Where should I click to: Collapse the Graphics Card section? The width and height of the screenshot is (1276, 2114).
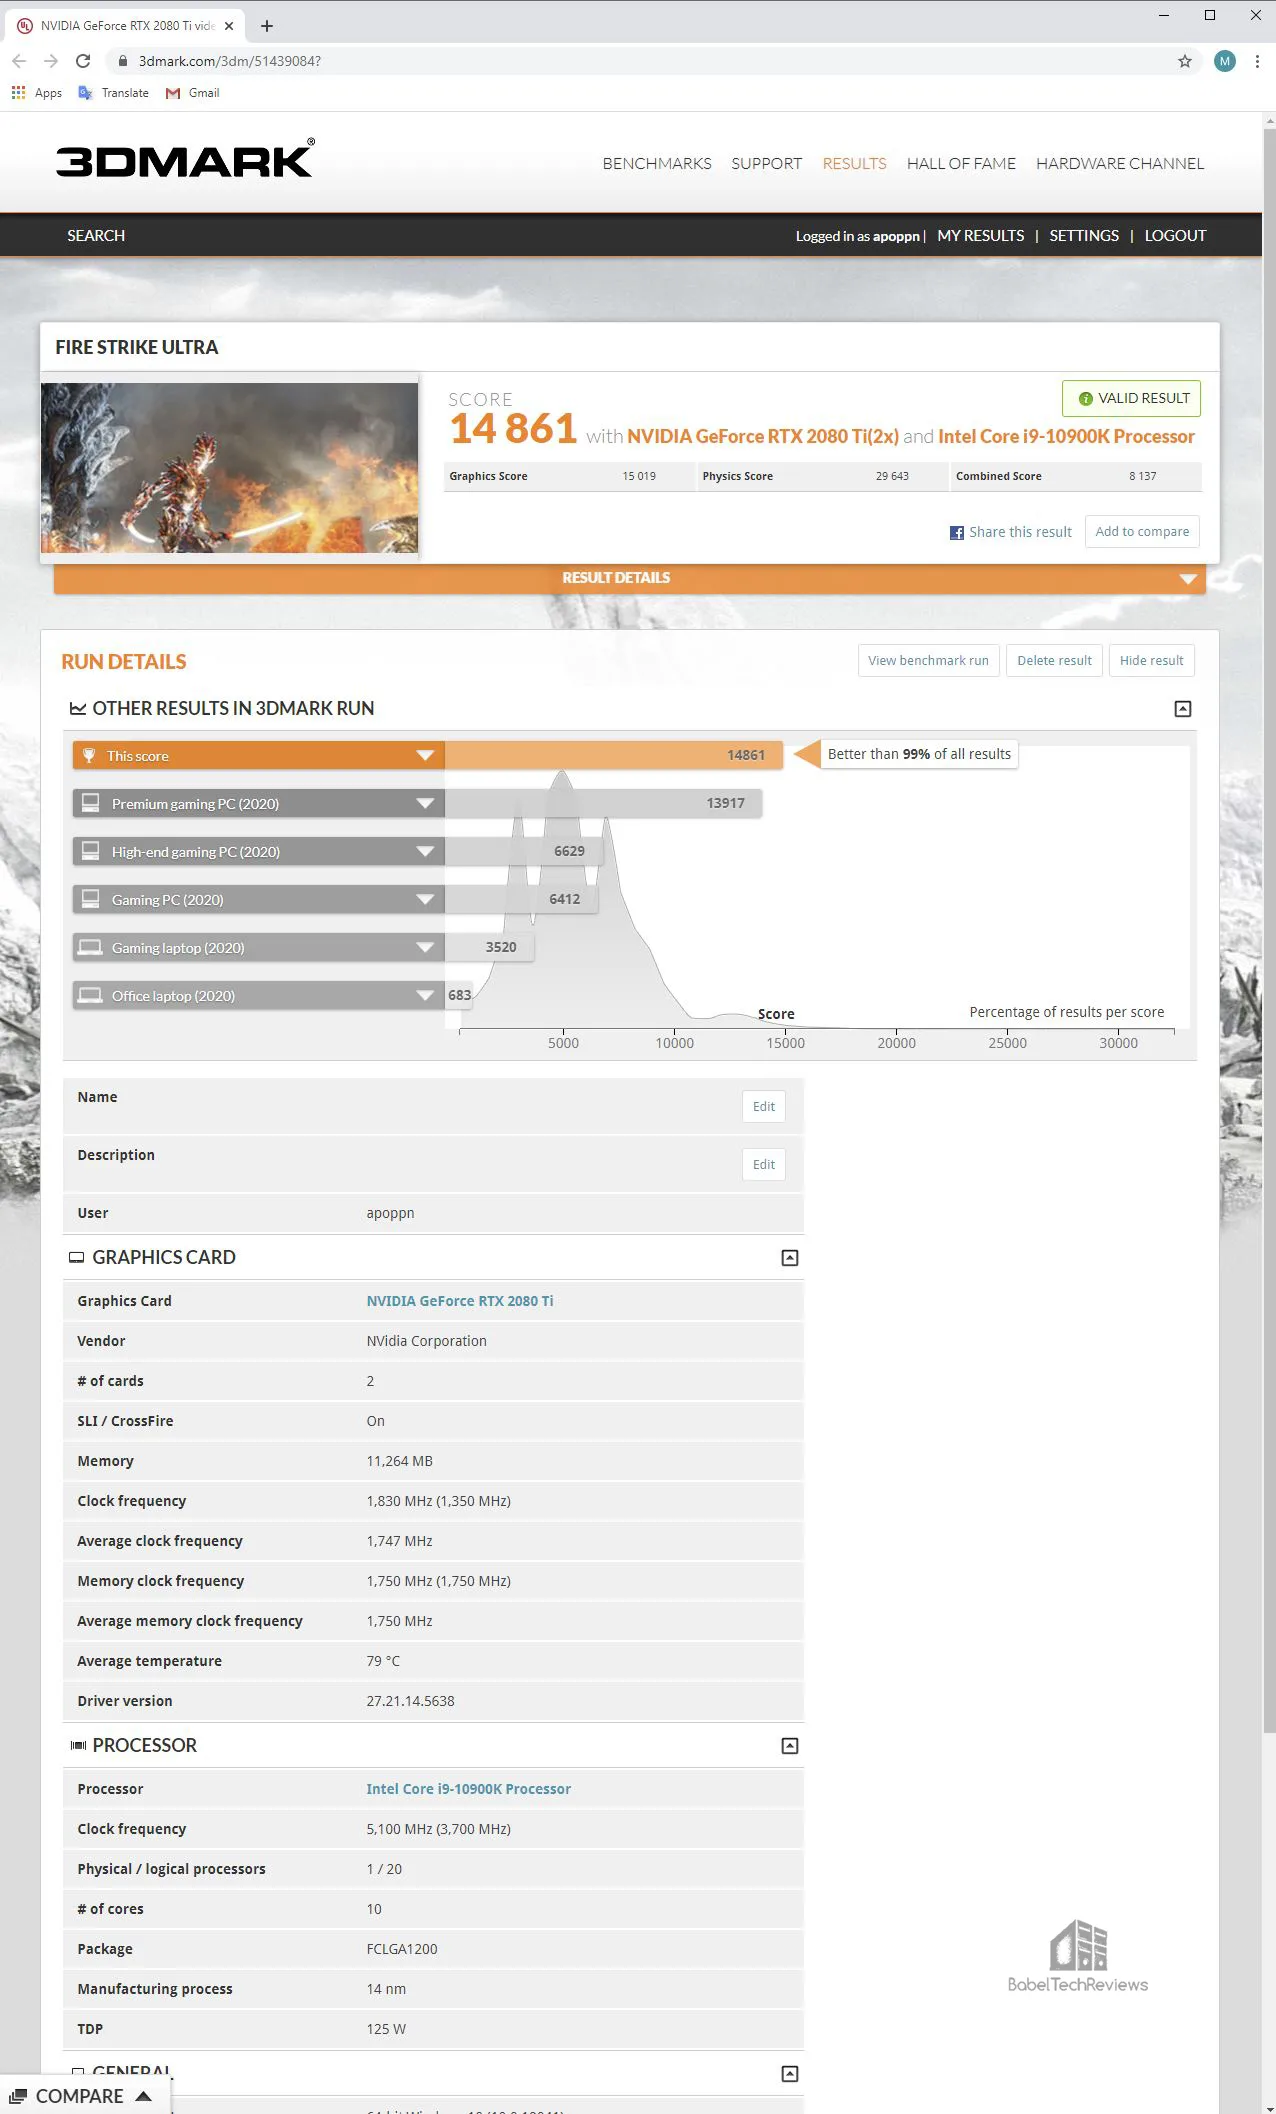click(x=790, y=1258)
